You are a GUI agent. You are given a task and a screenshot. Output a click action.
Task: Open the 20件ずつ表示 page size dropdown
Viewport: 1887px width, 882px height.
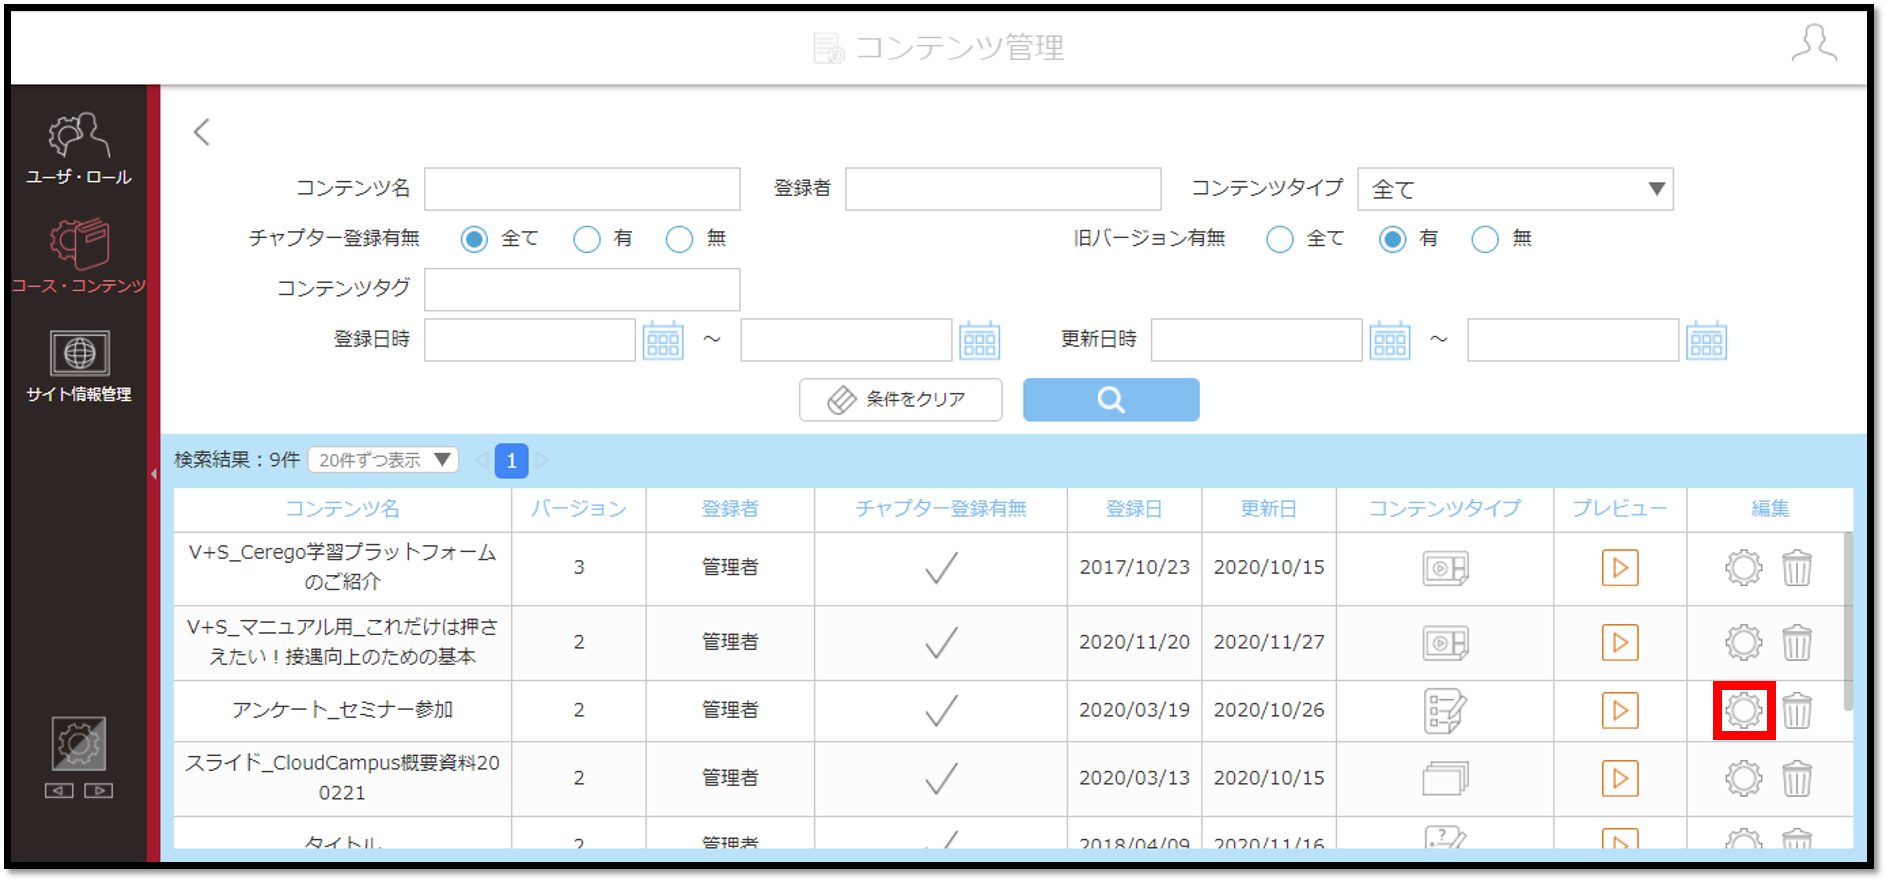click(384, 460)
